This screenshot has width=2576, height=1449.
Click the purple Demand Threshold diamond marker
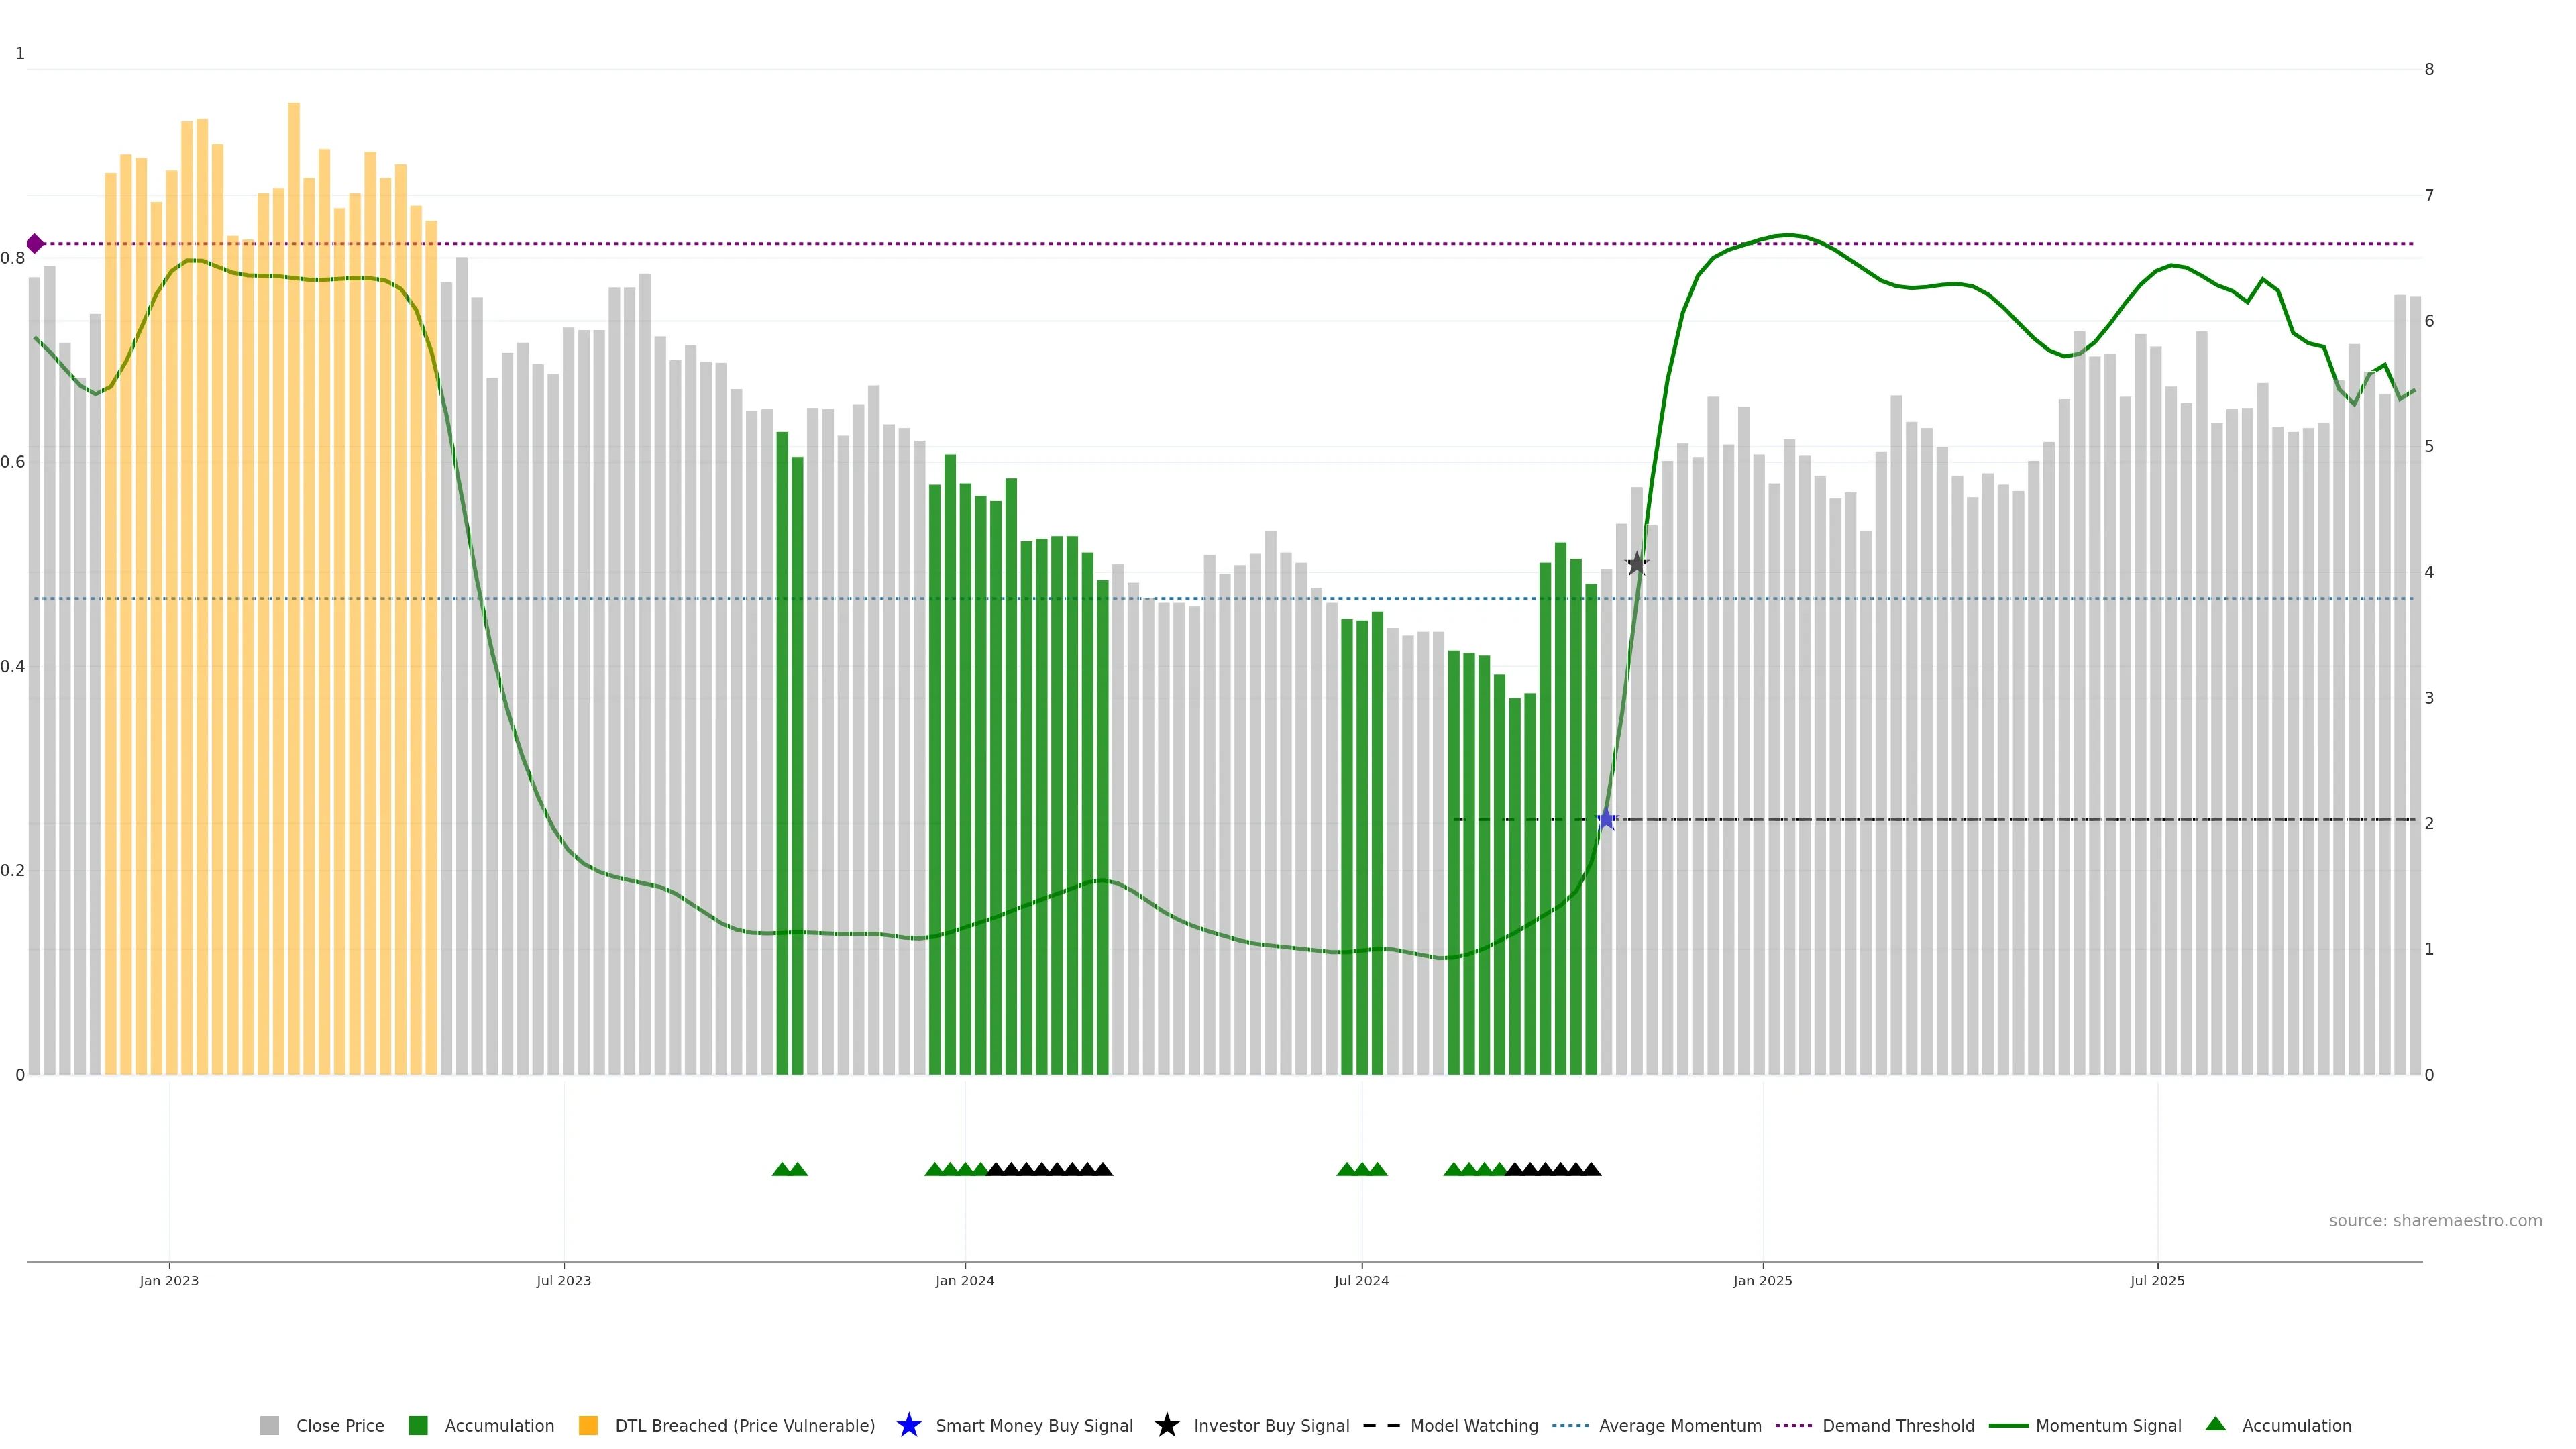click(35, 244)
